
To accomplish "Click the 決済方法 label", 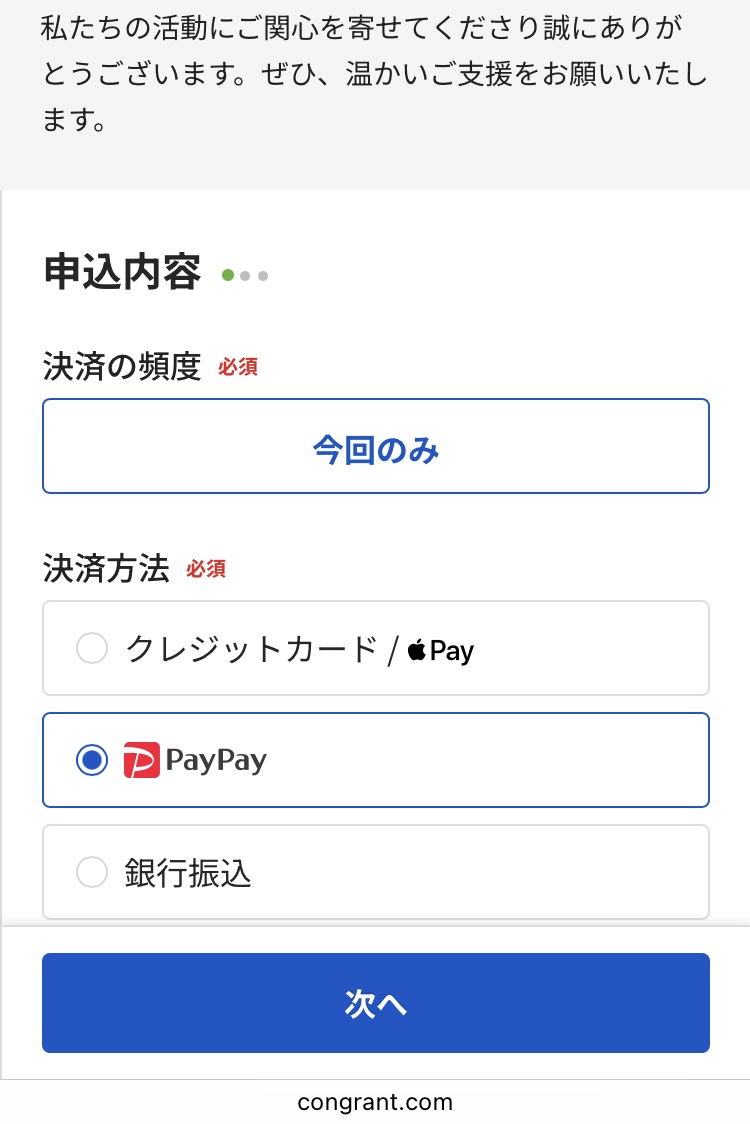I will coord(106,569).
